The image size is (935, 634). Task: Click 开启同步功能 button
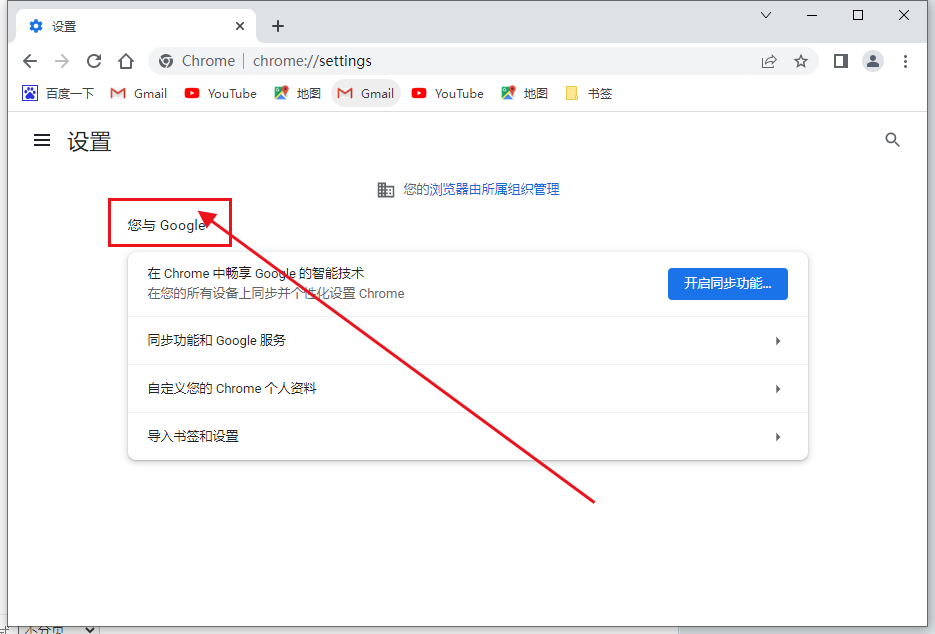727,284
